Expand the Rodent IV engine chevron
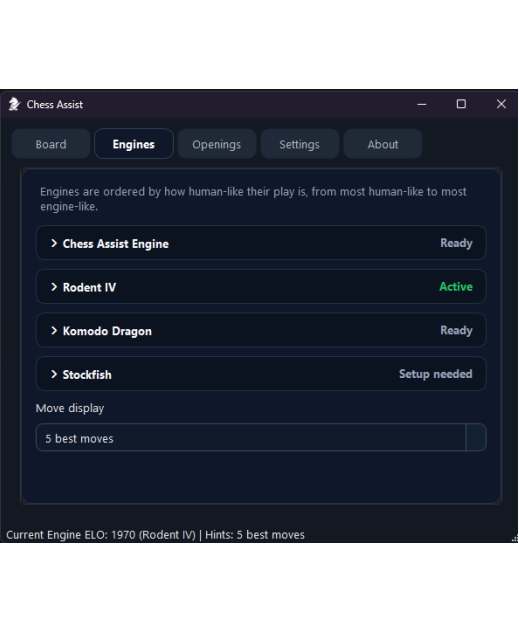Image resolution: width=519 pixels, height=624 pixels. pos(54,287)
